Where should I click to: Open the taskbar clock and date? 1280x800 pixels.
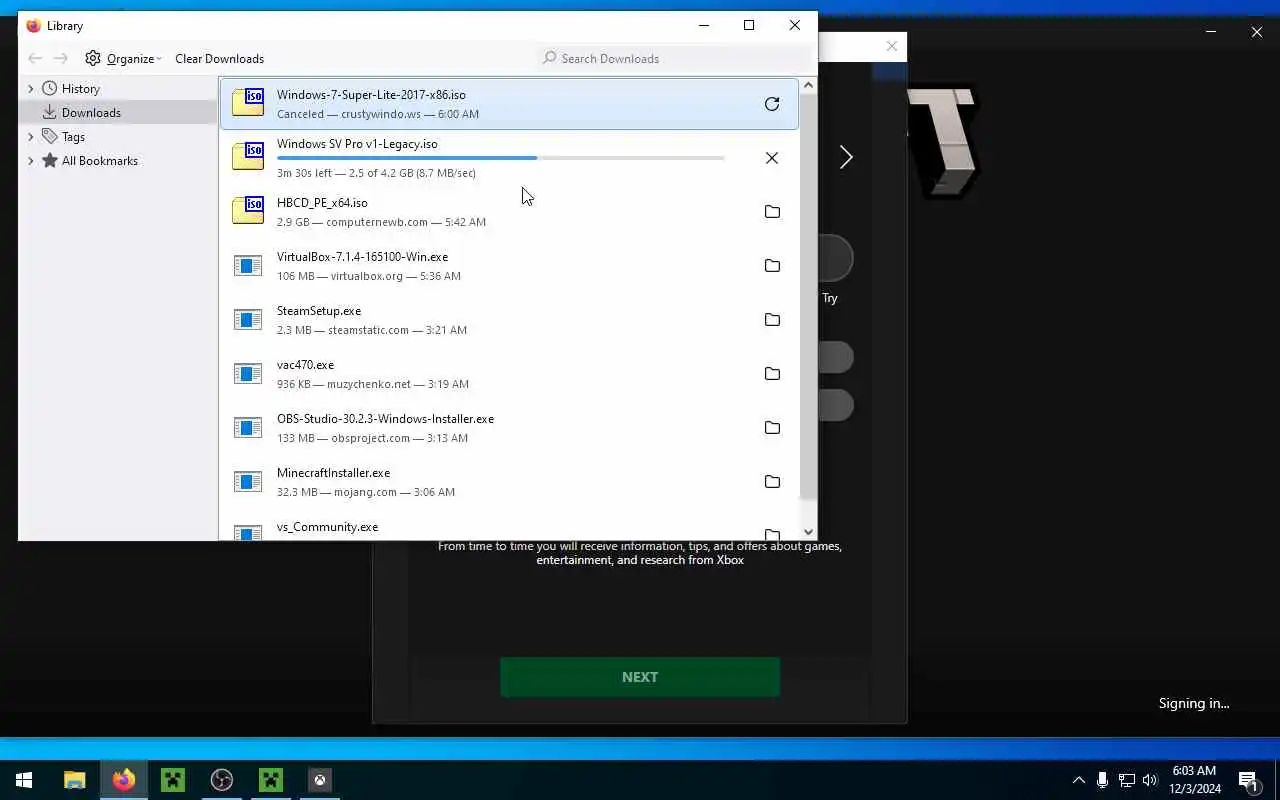click(1194, 780)
